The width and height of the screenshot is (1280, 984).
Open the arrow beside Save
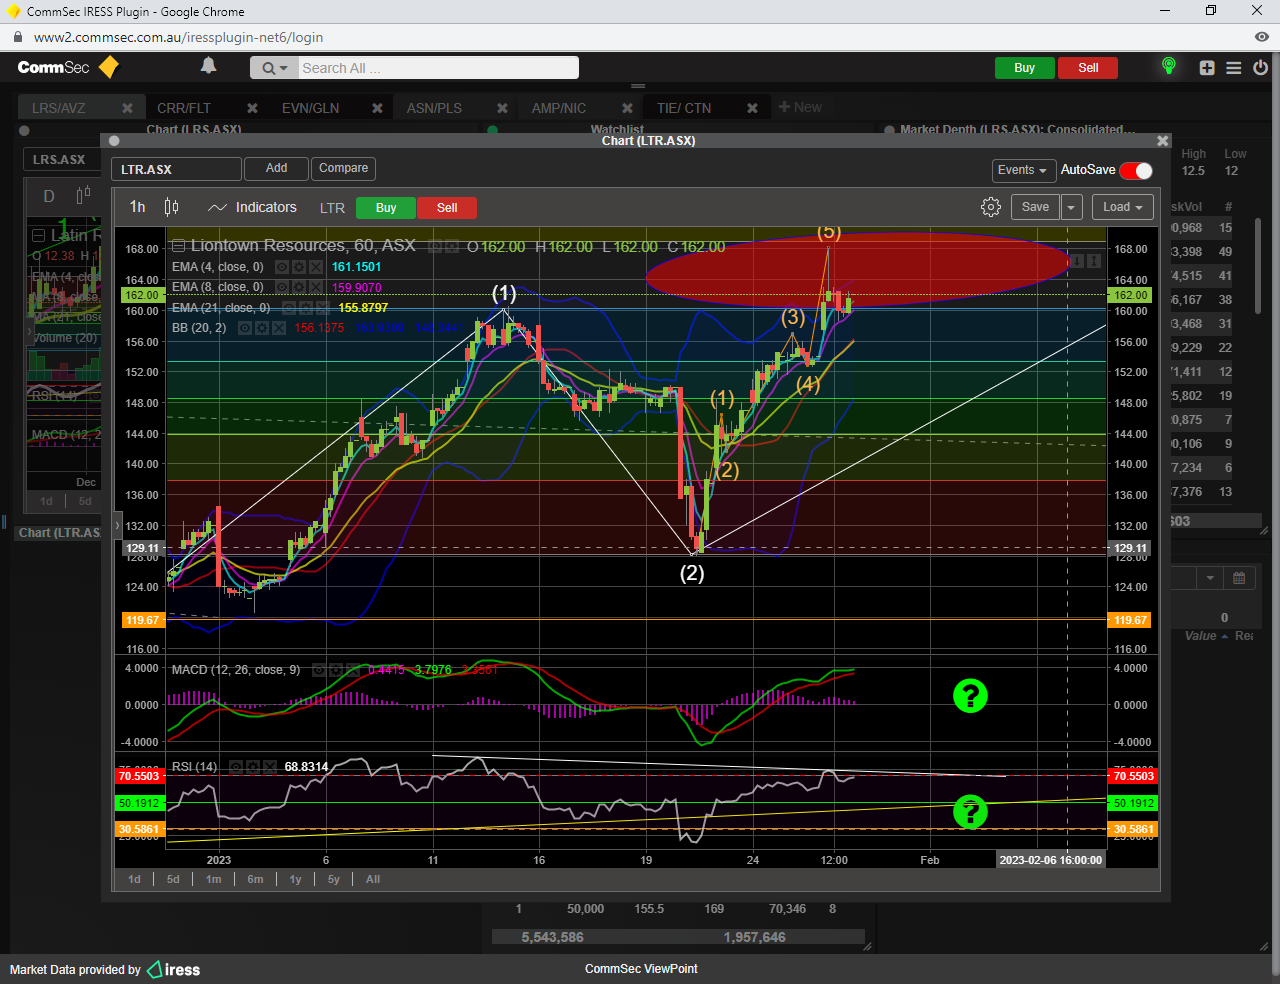tap(1071, 207)
